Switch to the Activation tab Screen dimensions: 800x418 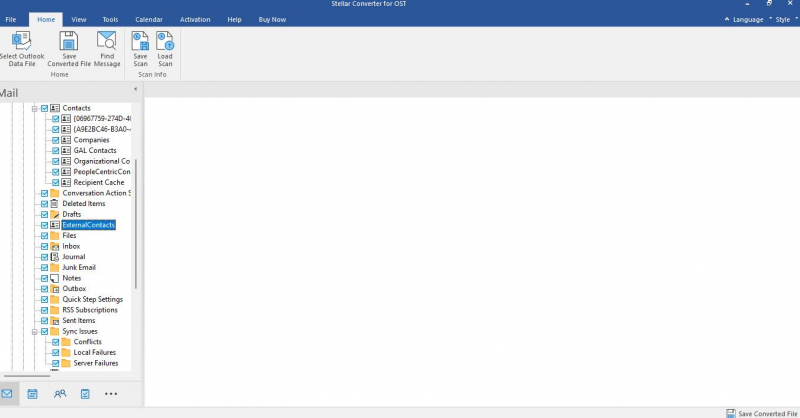[x=195, y=19]
